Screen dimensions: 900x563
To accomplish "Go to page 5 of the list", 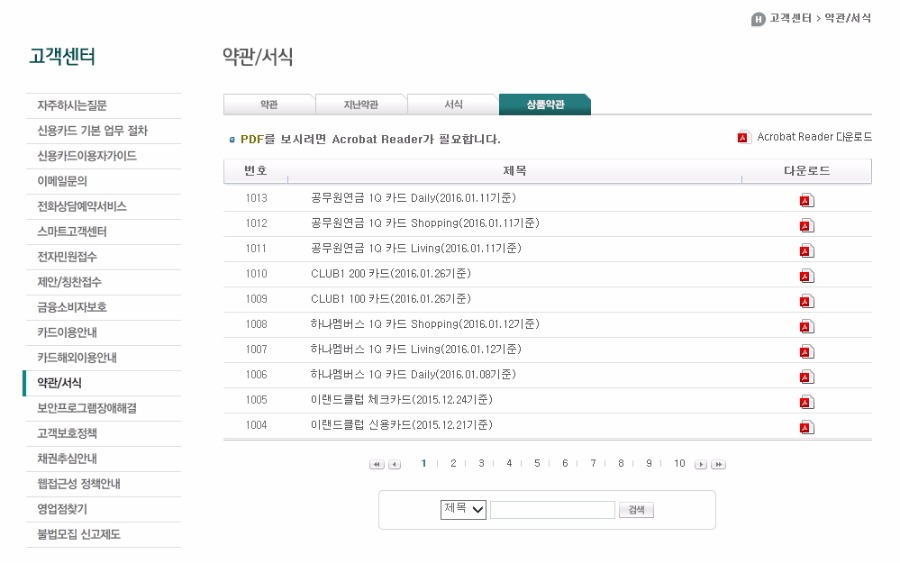I will coord(537,464).
